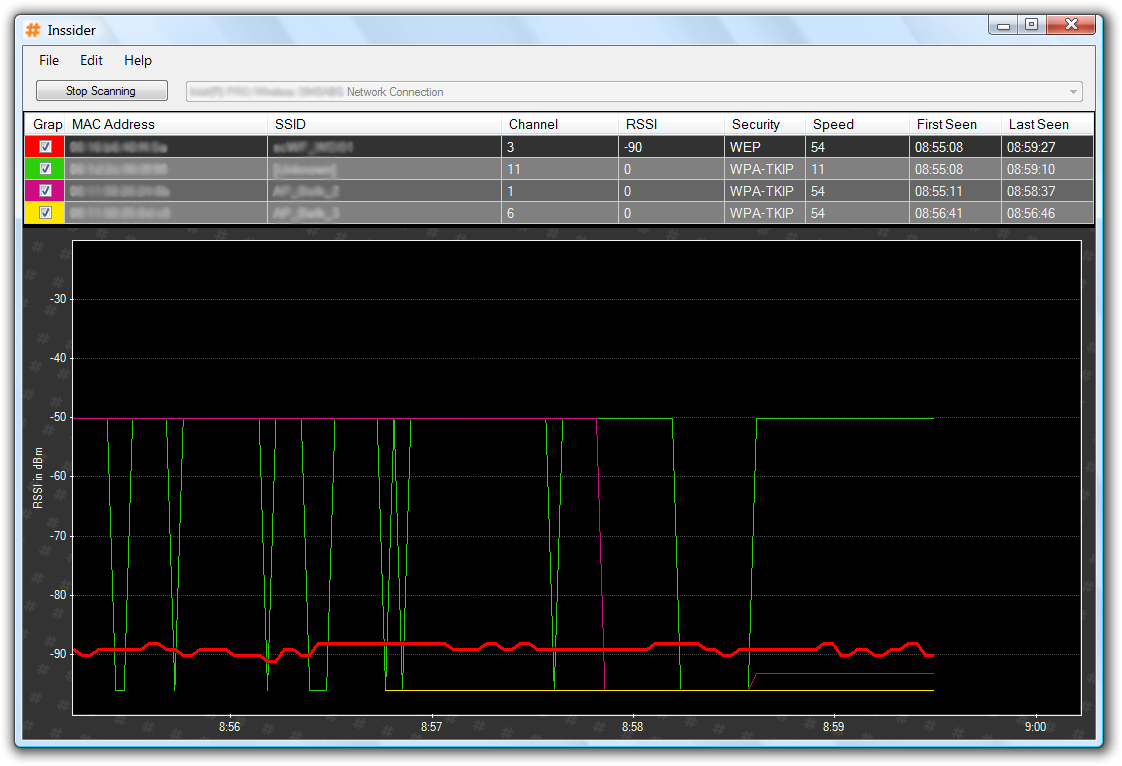Toggle graph checkbox for the channel 1 network
Viewport: 1122px width, 766px height.
(x=45, y=190)
